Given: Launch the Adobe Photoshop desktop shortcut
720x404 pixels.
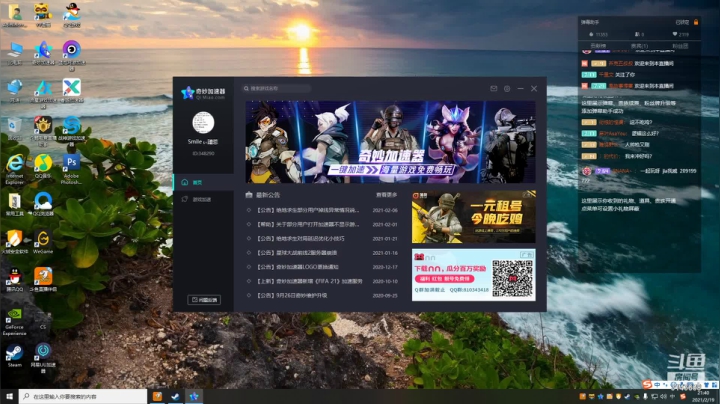Looking at the screenshot, I should (72, 169).
